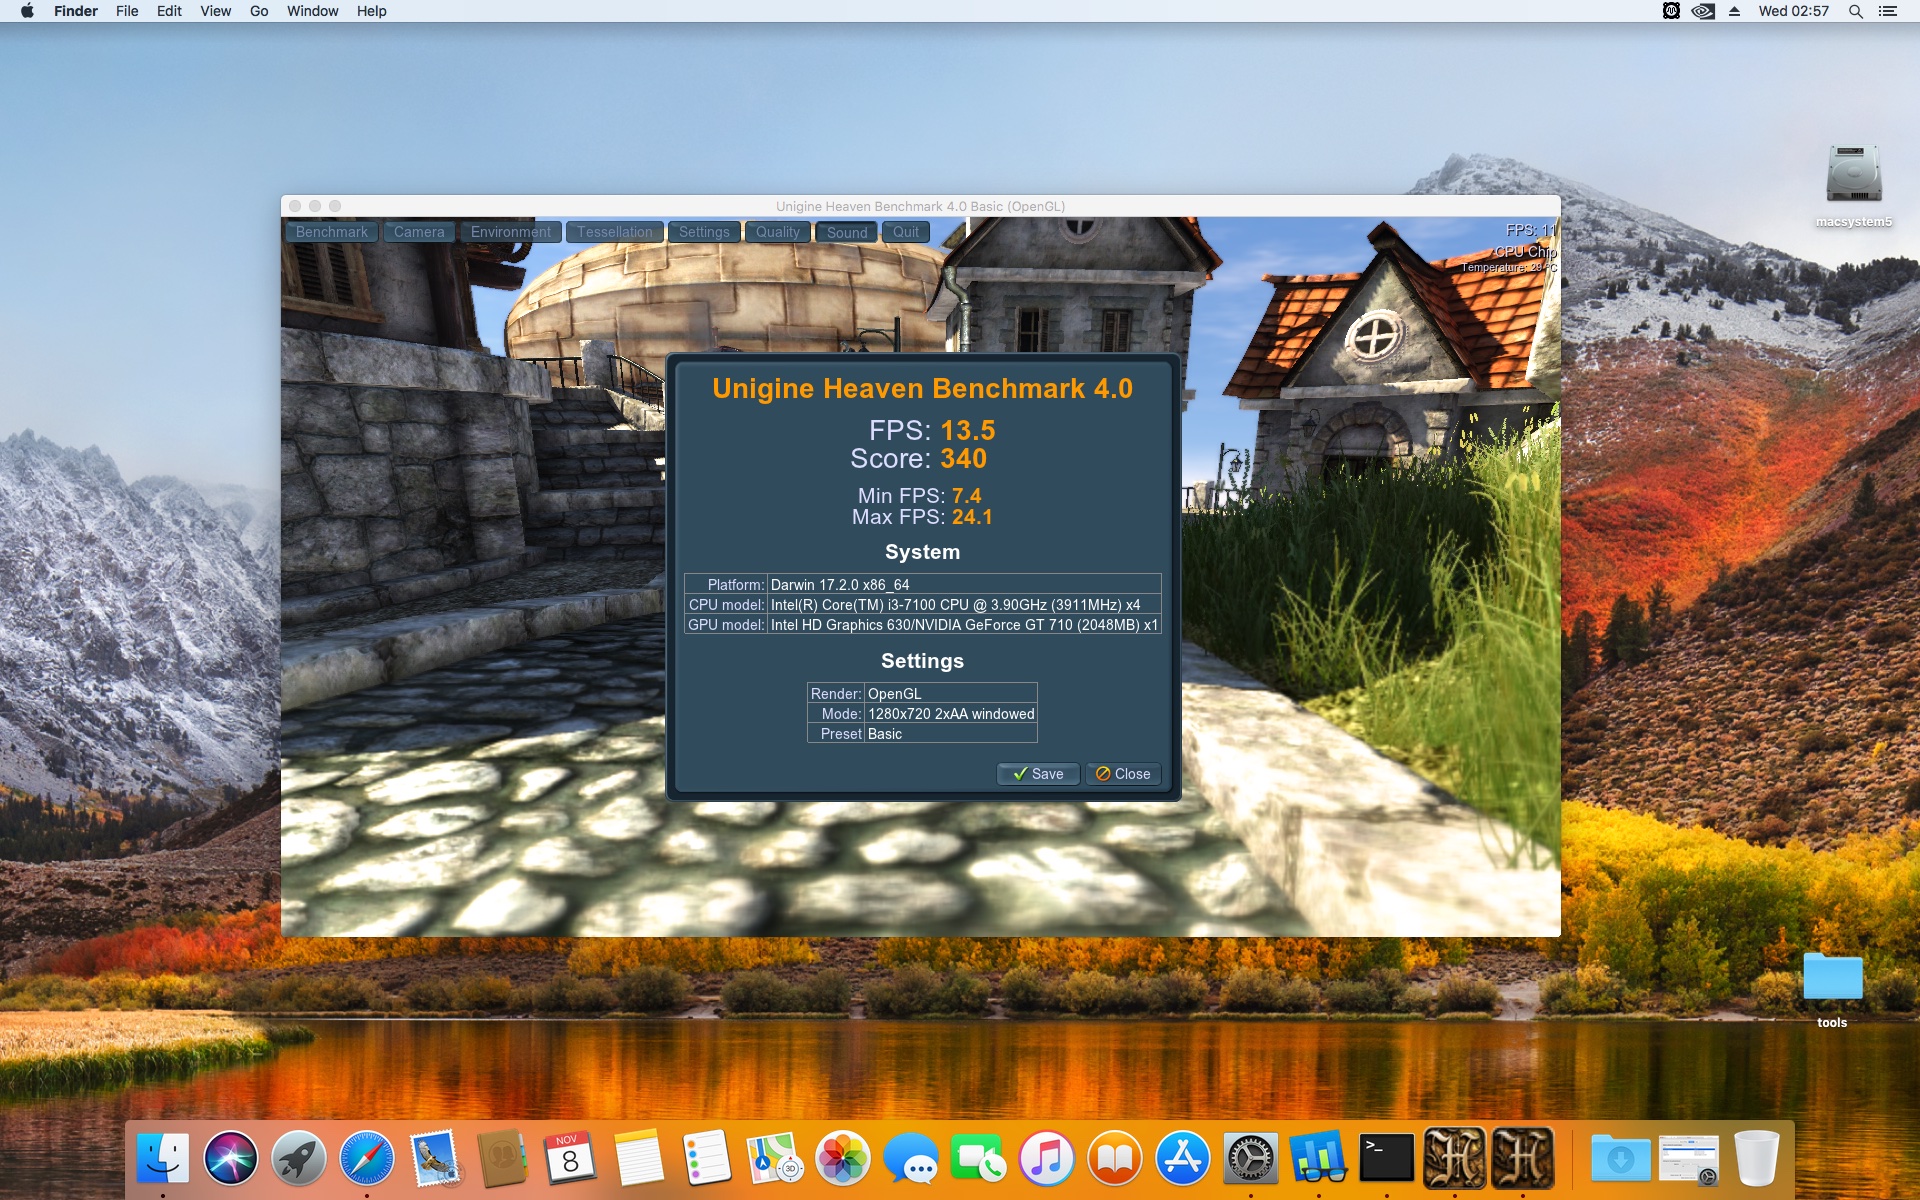Open Siri from the dock
This screenshot has height=1200, width=1920.
click(231, 1159)
